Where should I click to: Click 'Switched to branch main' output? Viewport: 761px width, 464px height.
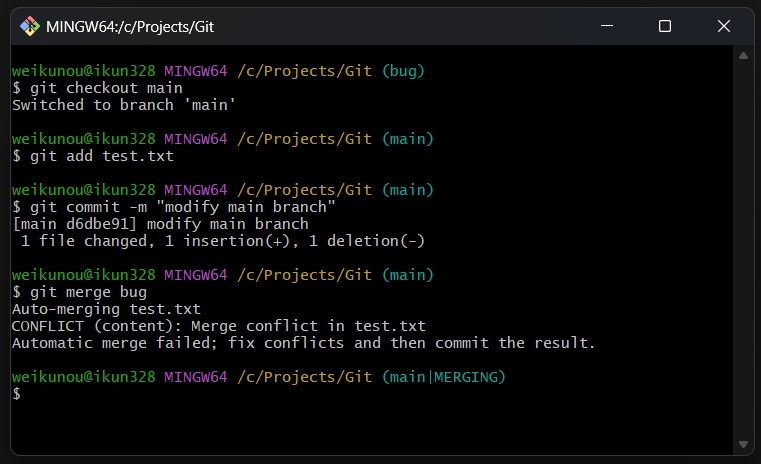pyautogui.click(x=124, y=105)
